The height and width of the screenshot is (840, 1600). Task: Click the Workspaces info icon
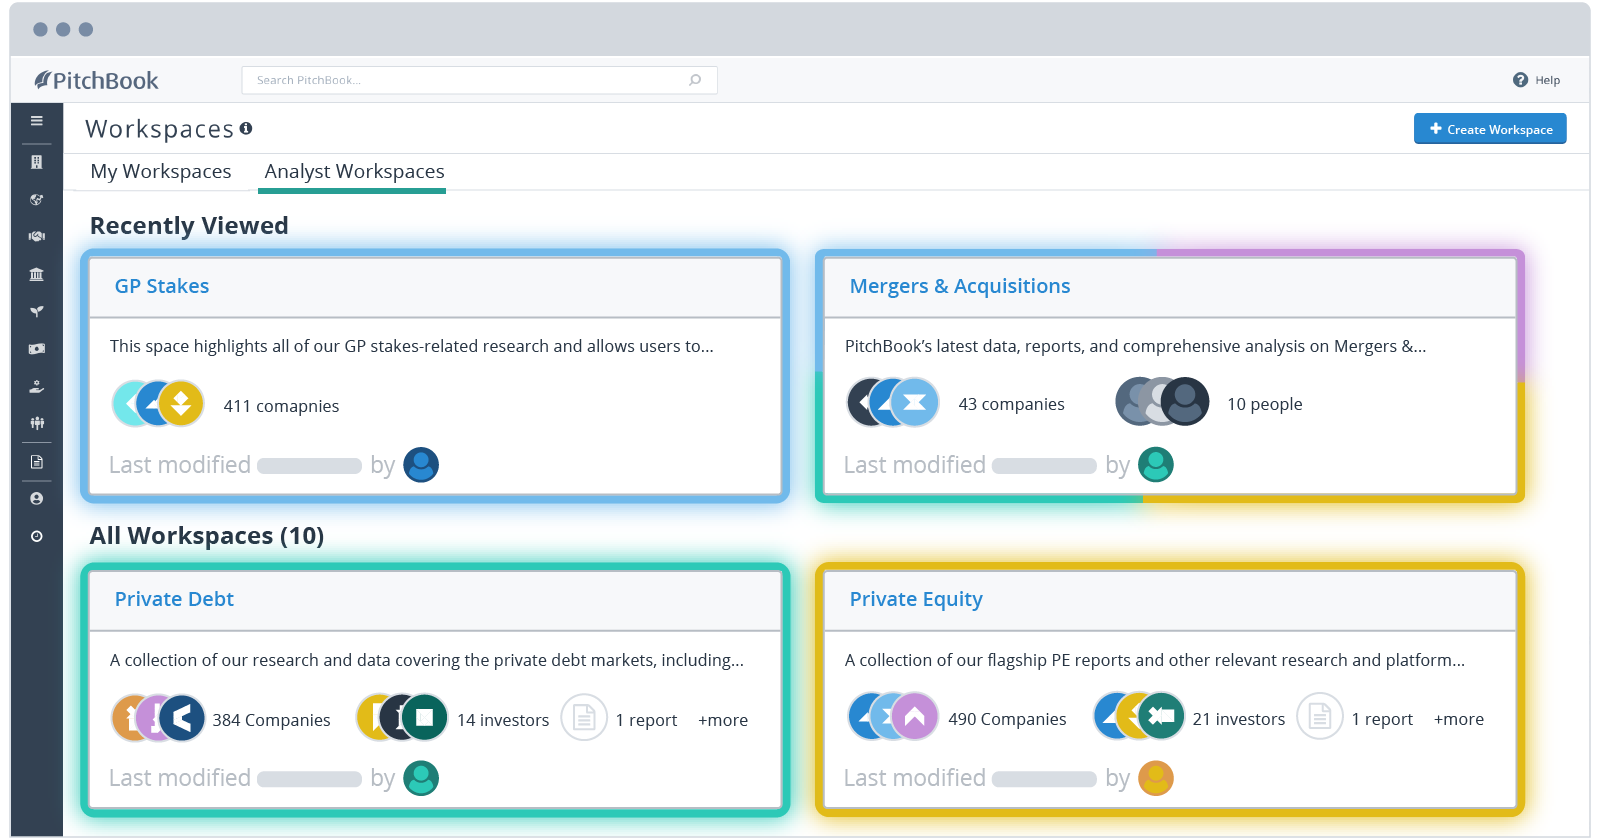pyautogui.click(x=246, y=128)
